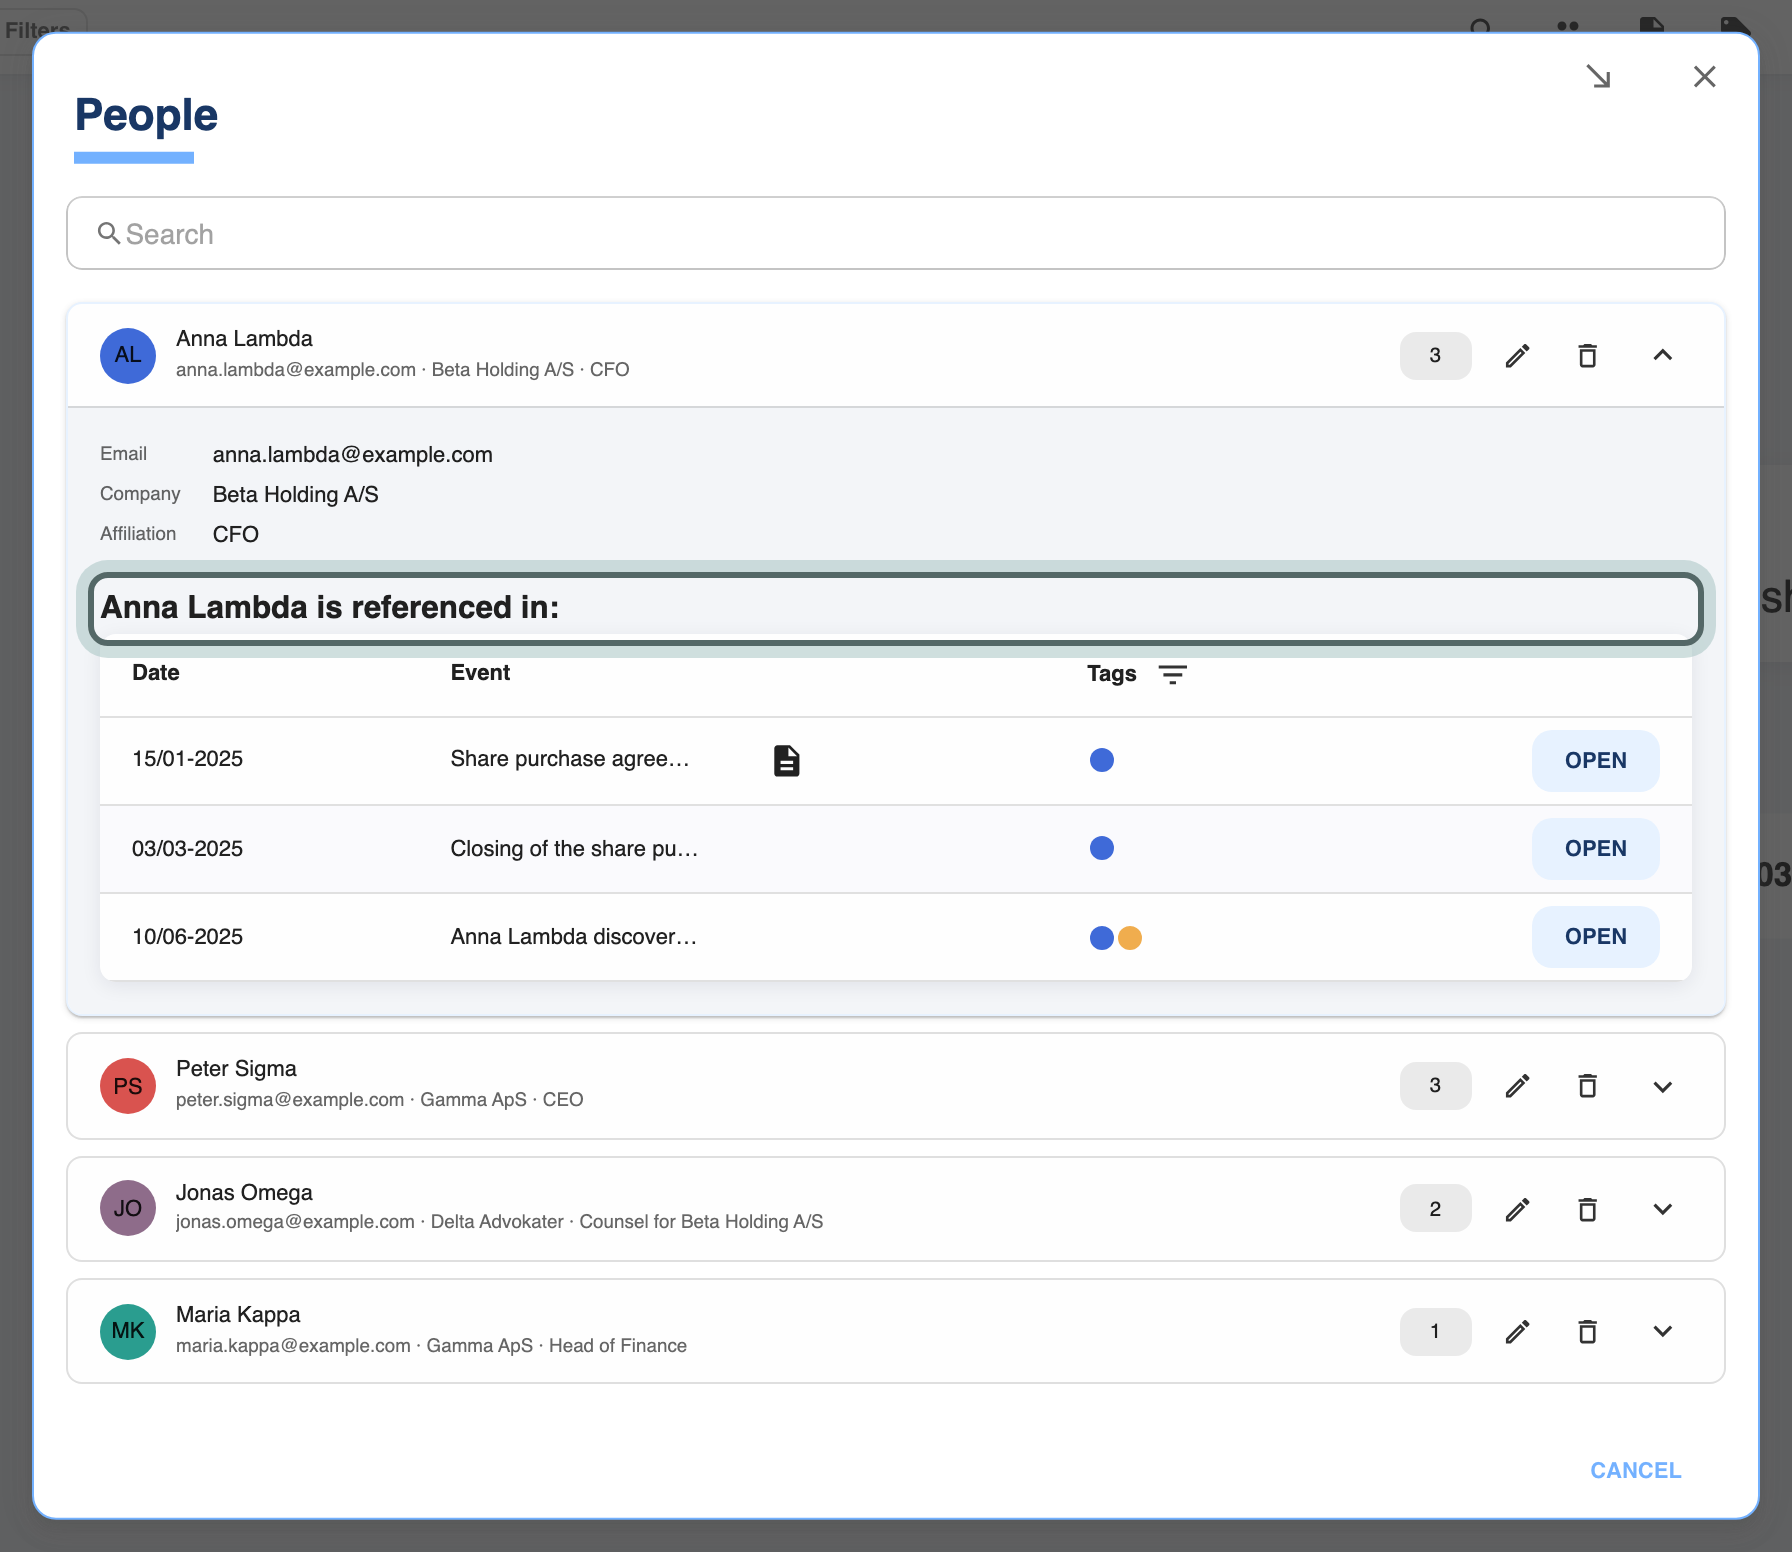Screen dimensions: 1792x1552
Task: Delete Jonas Omega using trash icon
Action: click(1587, 1210)
